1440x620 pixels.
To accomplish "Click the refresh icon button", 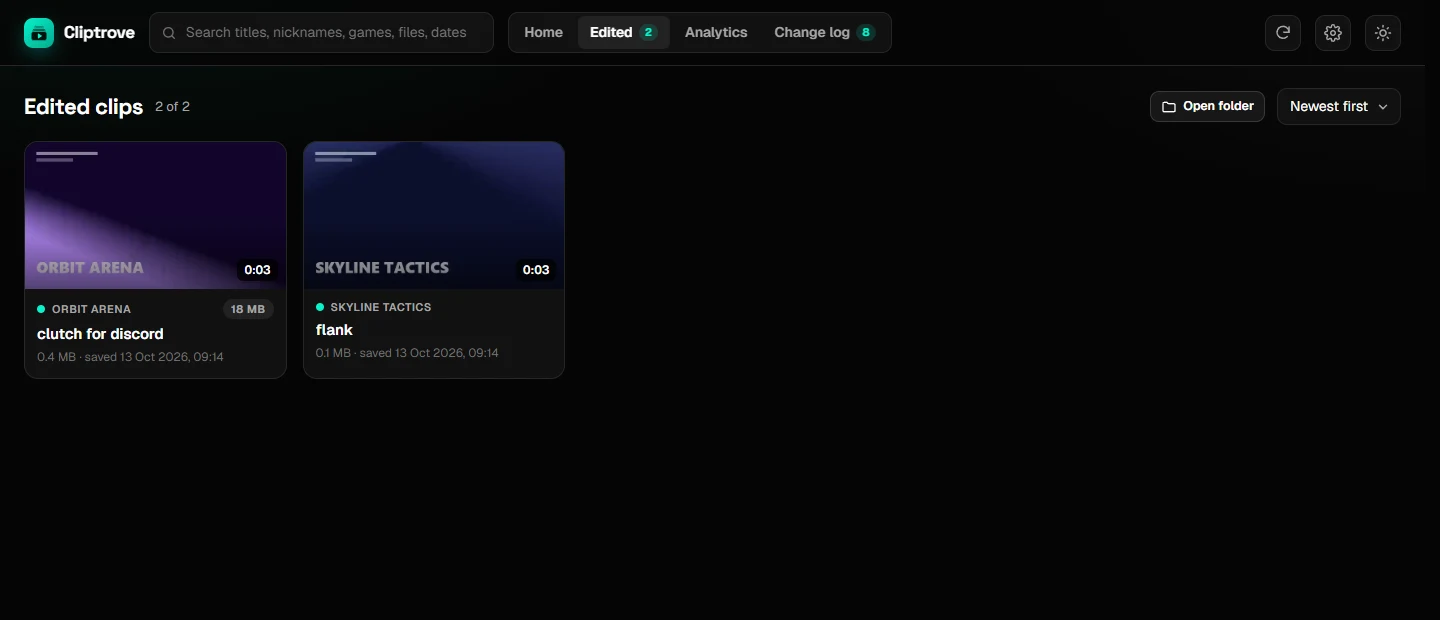I will 1283,33.
